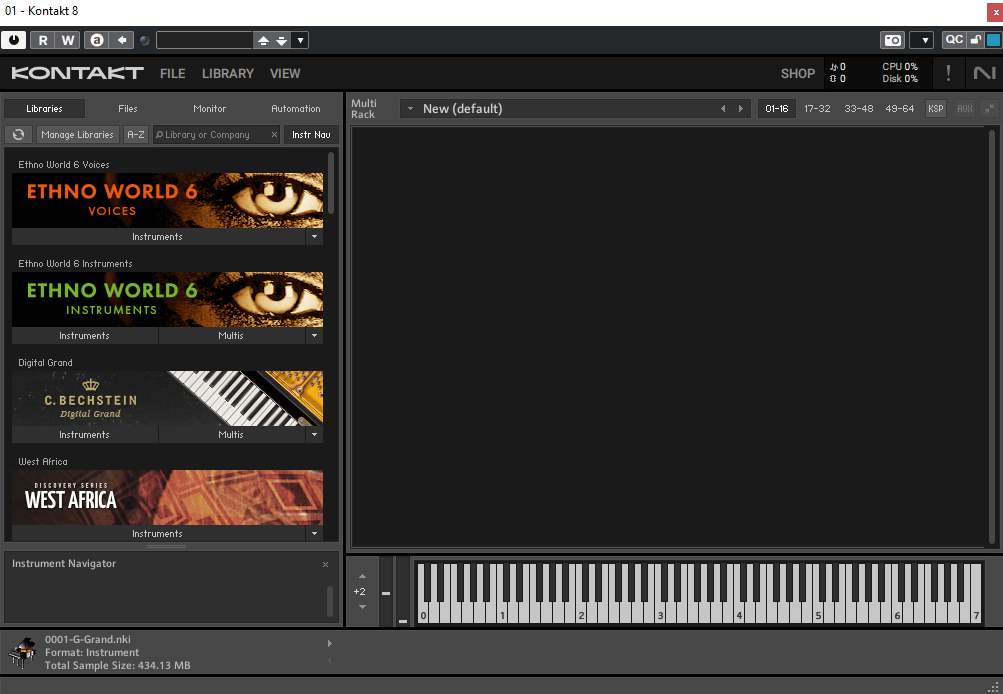Viewport: 1003px width, 694px height.
Task: Click the Ethno World 6 Voices banner
Action: pyautogui.click(x=168, y=200)
